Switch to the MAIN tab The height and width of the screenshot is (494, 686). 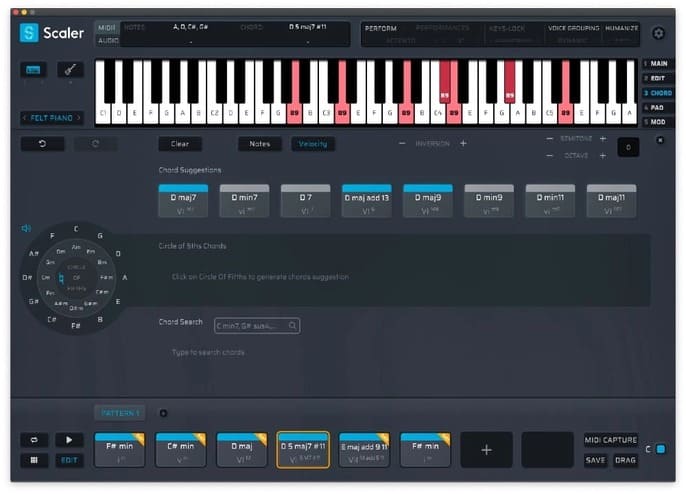[x=657, y=64]
